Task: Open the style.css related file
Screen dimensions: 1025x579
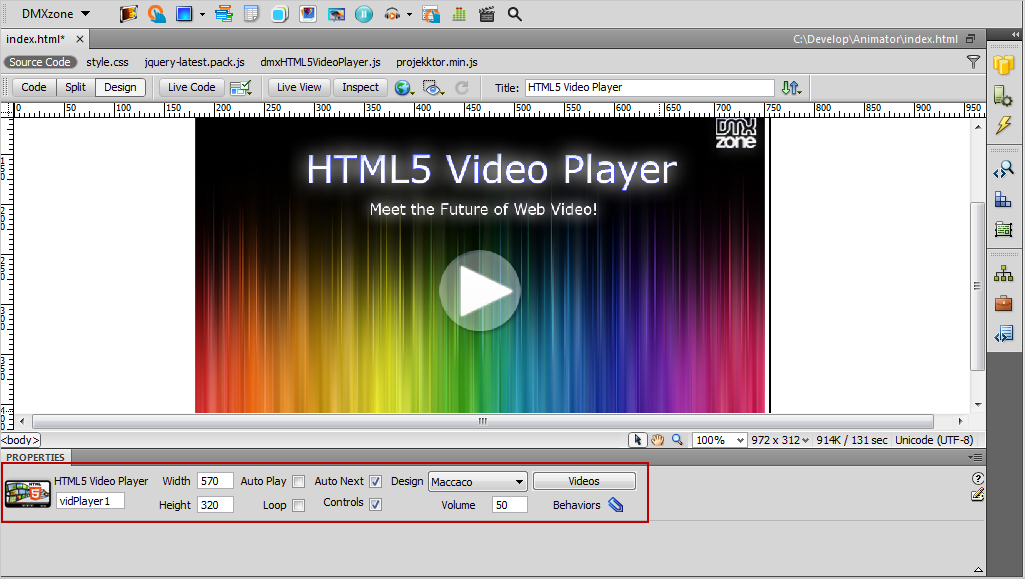Action: pos(107,62)
